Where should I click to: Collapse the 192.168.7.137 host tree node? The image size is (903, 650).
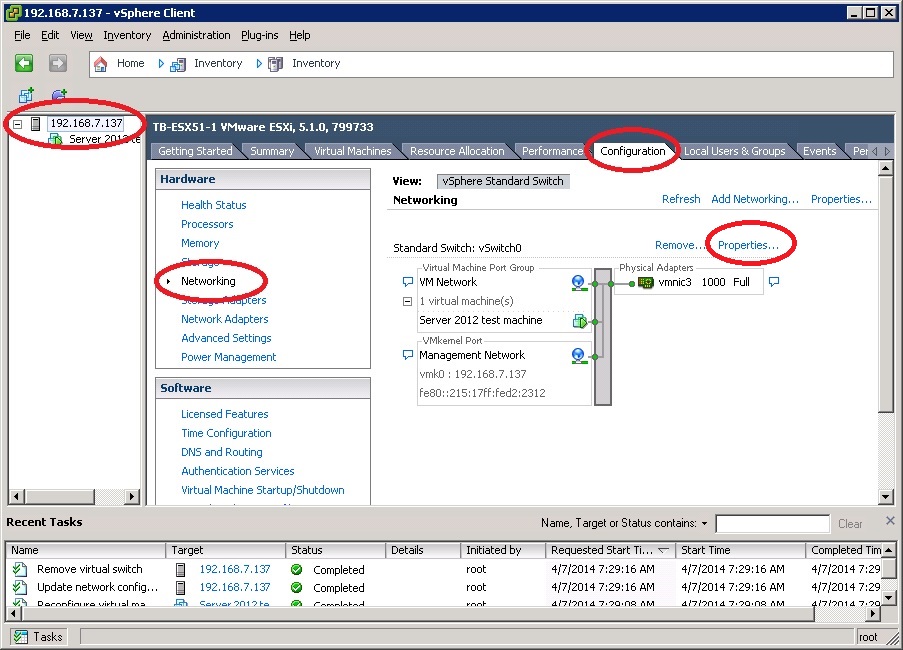[x=18, y=124]
